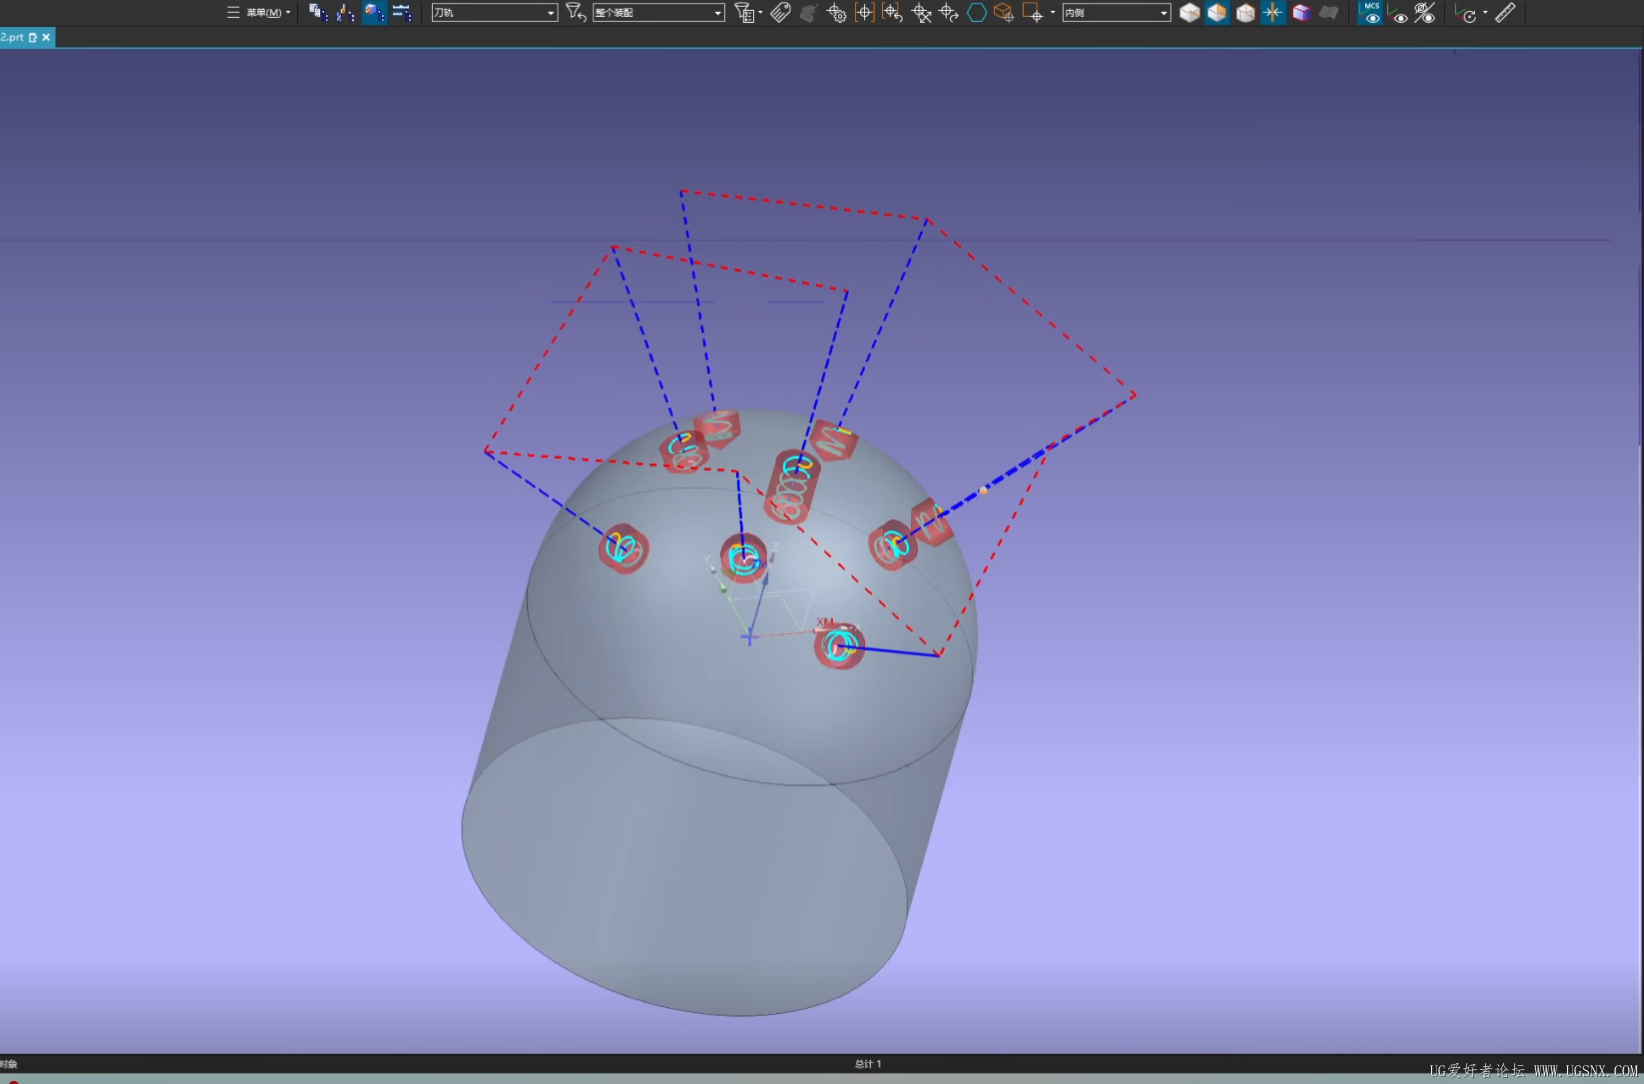Close the 2.prt tab

pyautogui.click(x=46, y=37)
